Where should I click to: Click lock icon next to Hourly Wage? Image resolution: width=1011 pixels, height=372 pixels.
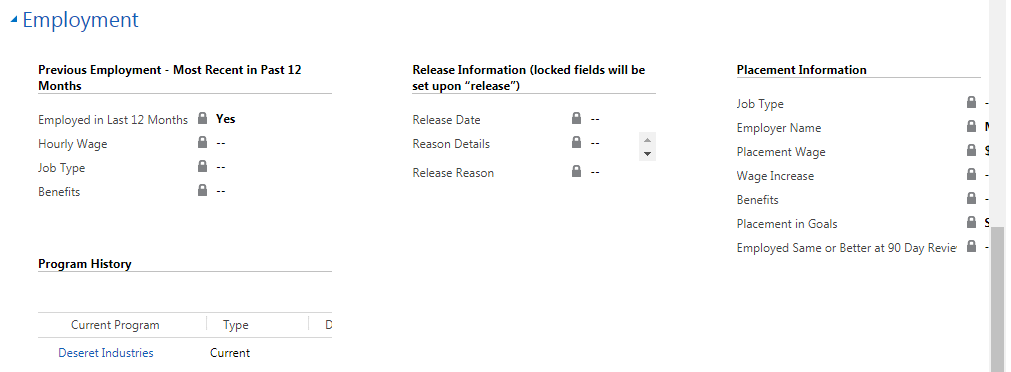pyautogui.click(x=202, y=142)
